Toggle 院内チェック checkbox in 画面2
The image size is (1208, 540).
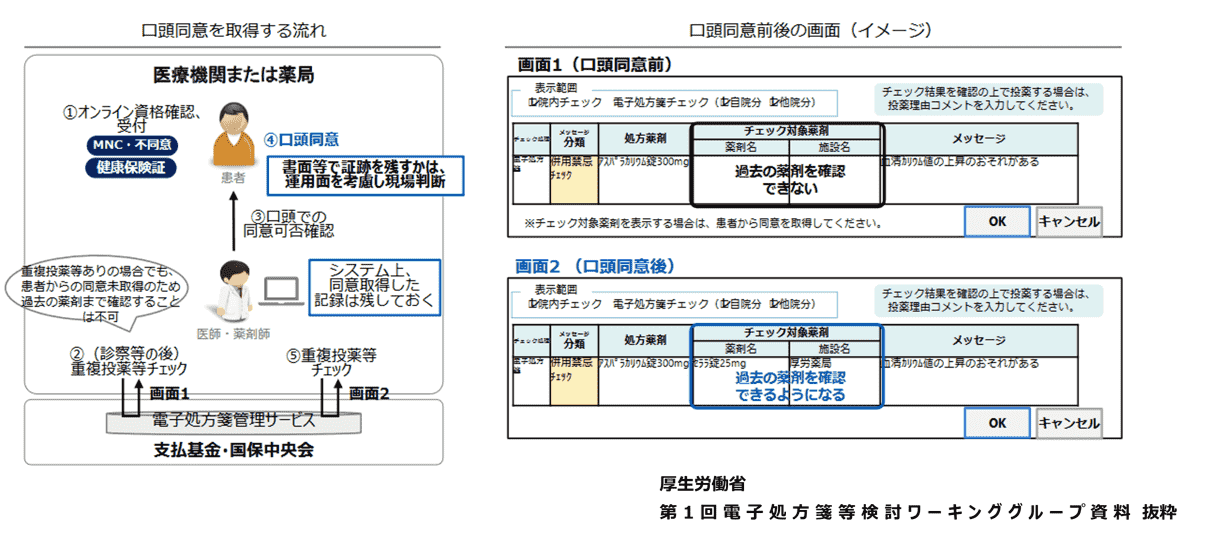point(533,303)
